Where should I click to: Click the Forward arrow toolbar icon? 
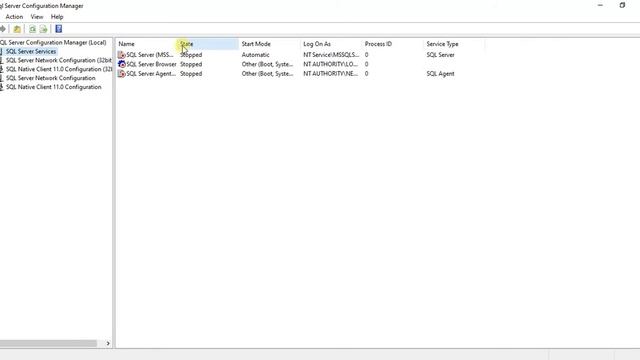pos(3,29)
